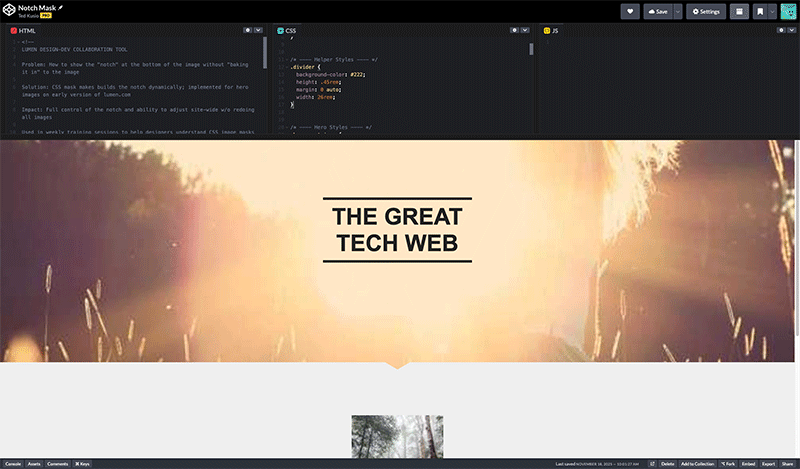Click CSS editor vertical scrollbar
The height and width of the screenshot is (469, 800).
531,49
